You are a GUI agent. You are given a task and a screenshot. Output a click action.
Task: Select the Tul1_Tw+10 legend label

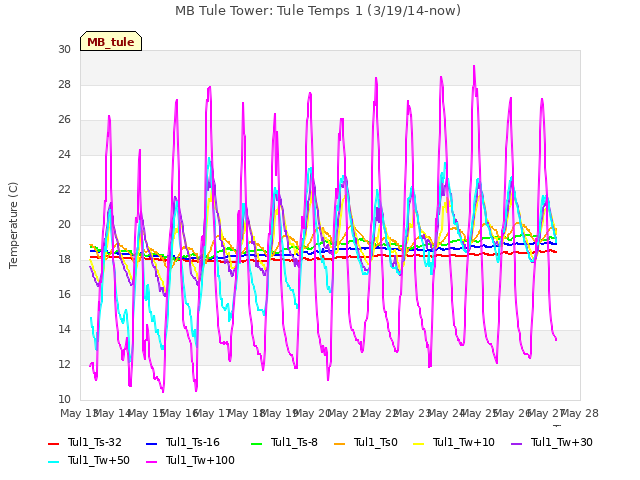[464, 442]
